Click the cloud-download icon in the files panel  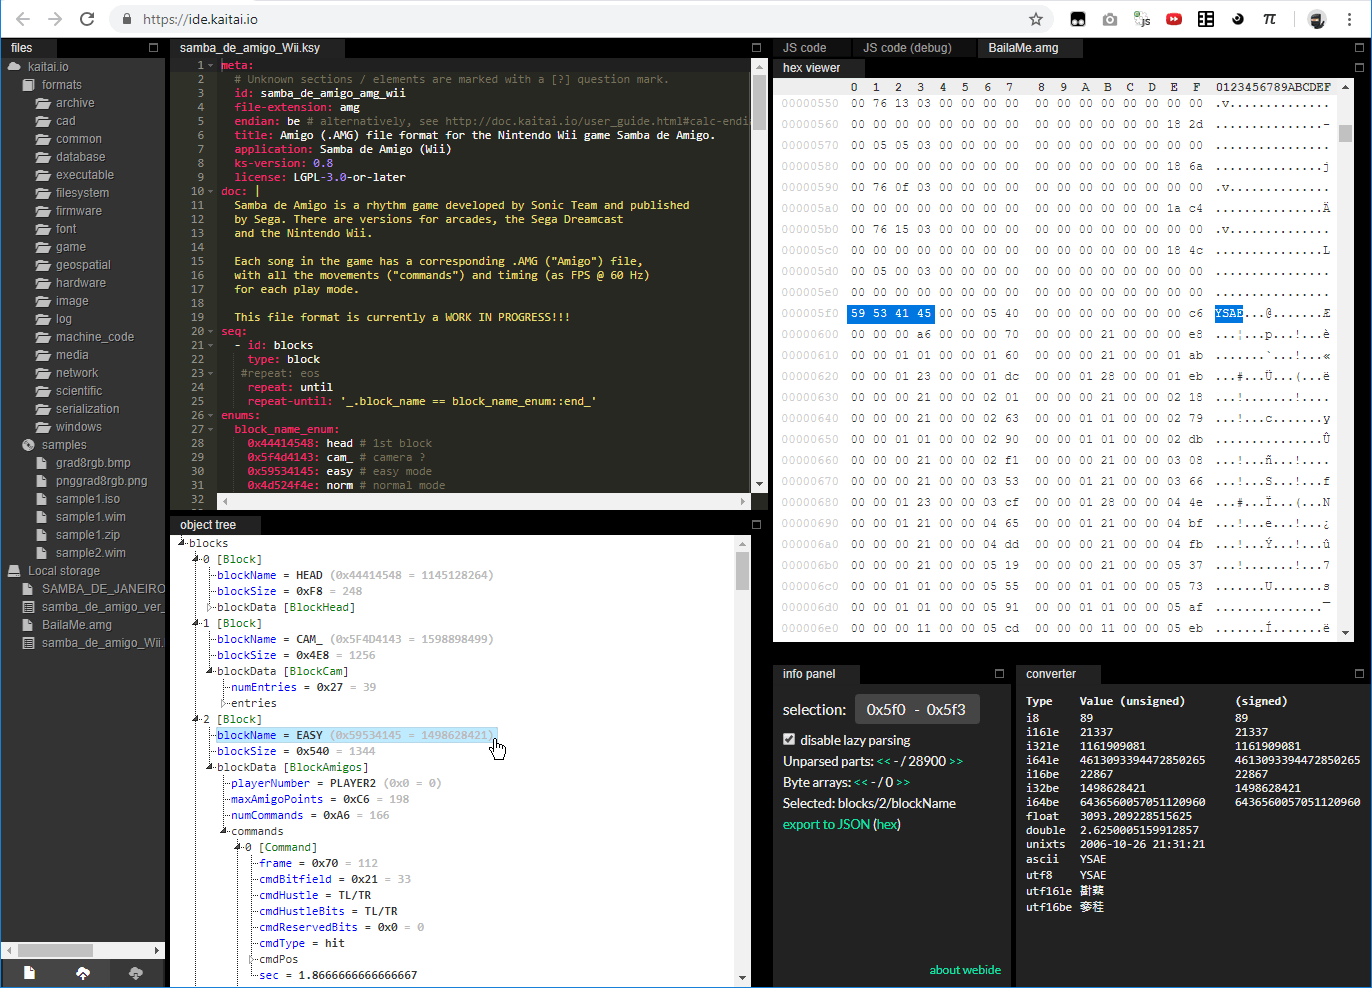136,973
